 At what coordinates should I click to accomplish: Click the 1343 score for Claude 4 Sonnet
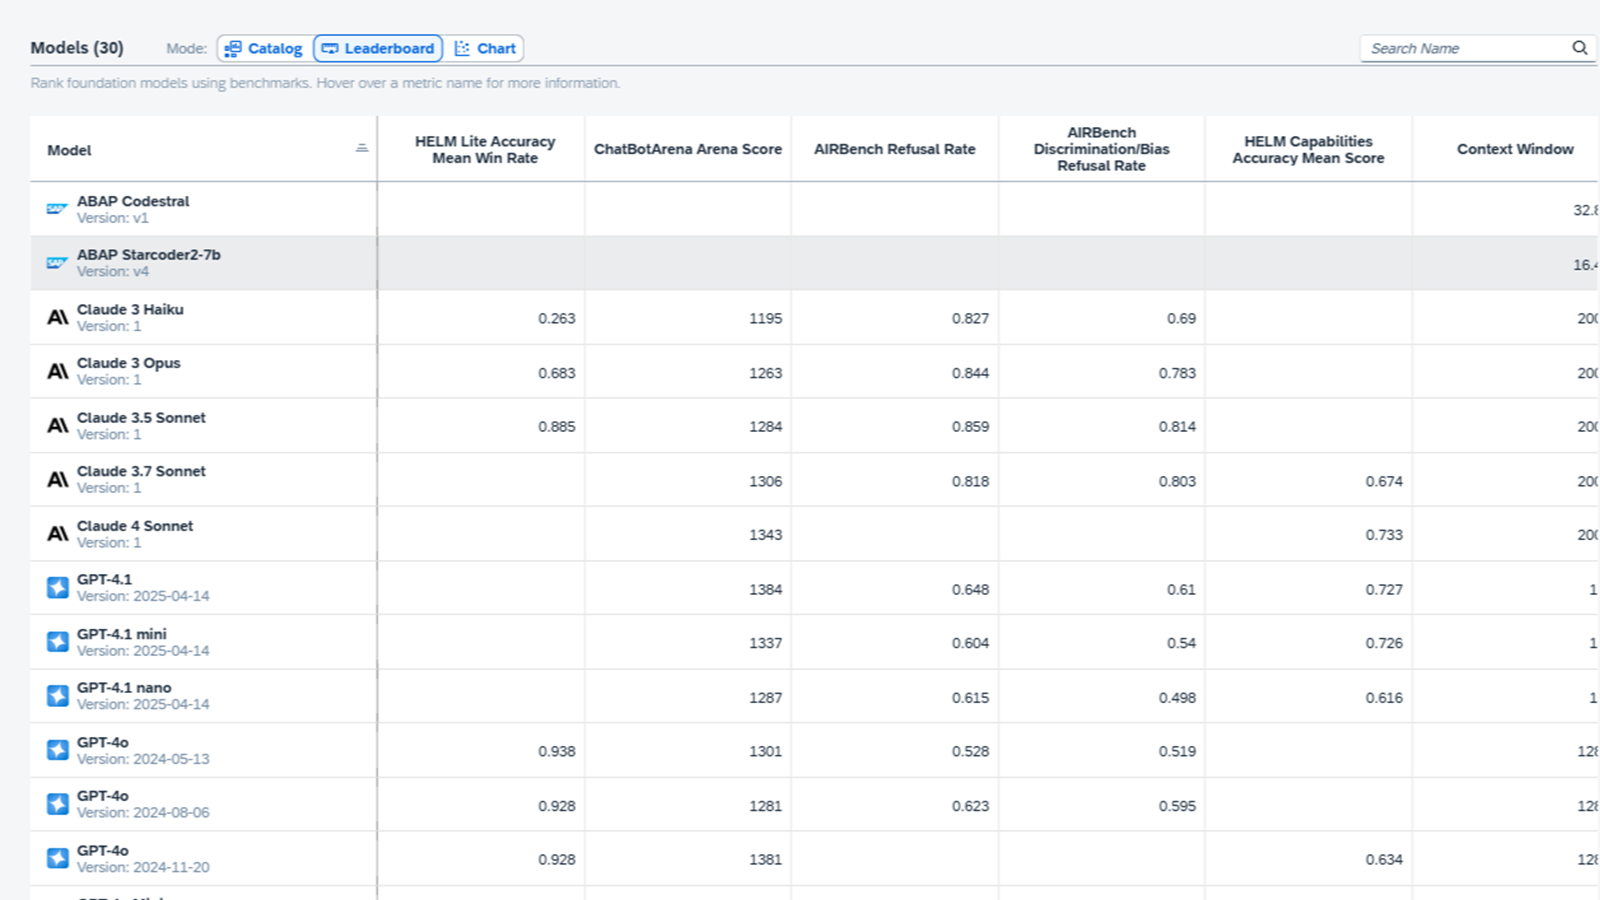tap(766, 535)
